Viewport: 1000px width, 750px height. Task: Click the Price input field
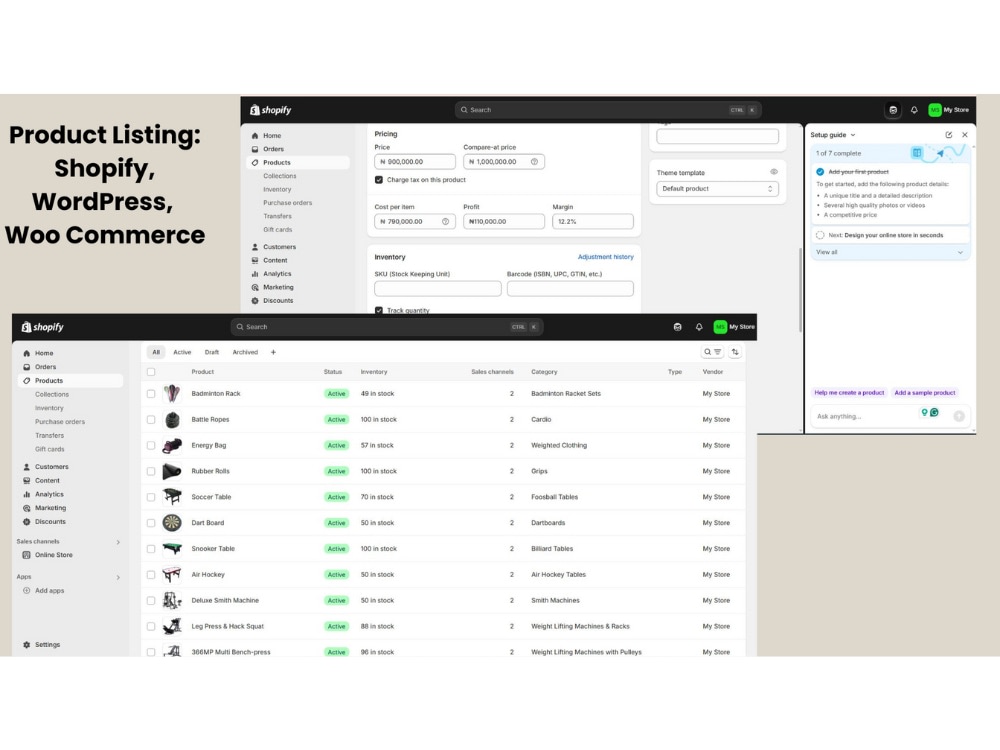415,162
